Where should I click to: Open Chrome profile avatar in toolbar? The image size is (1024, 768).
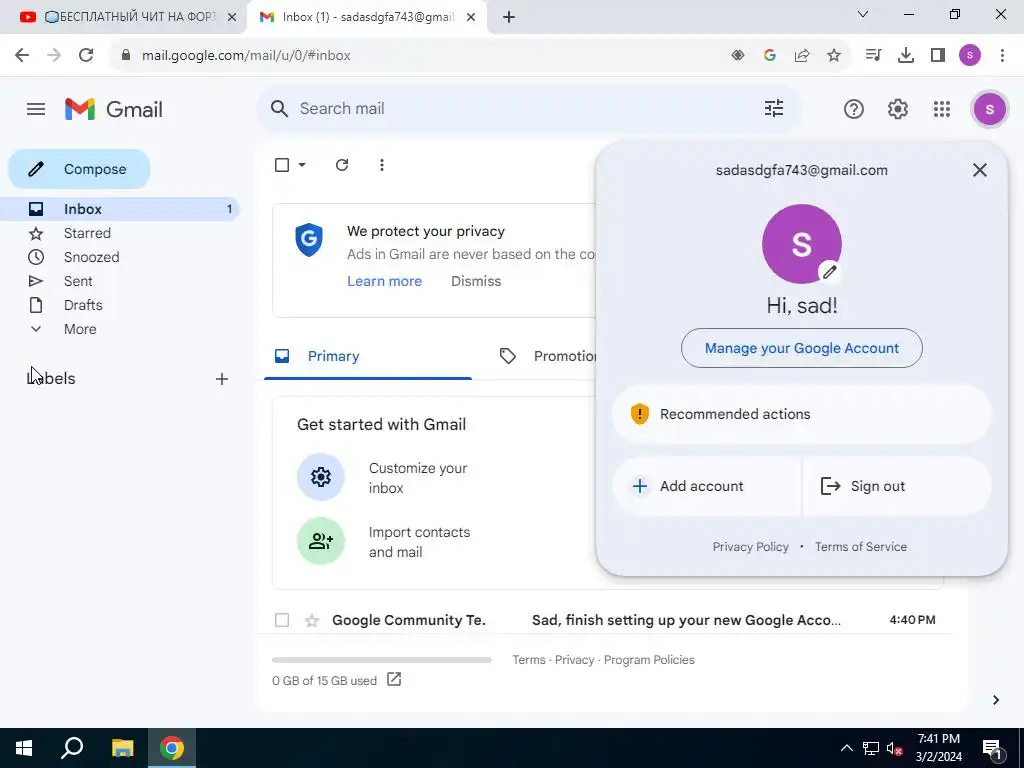click(x=970, y=56)
